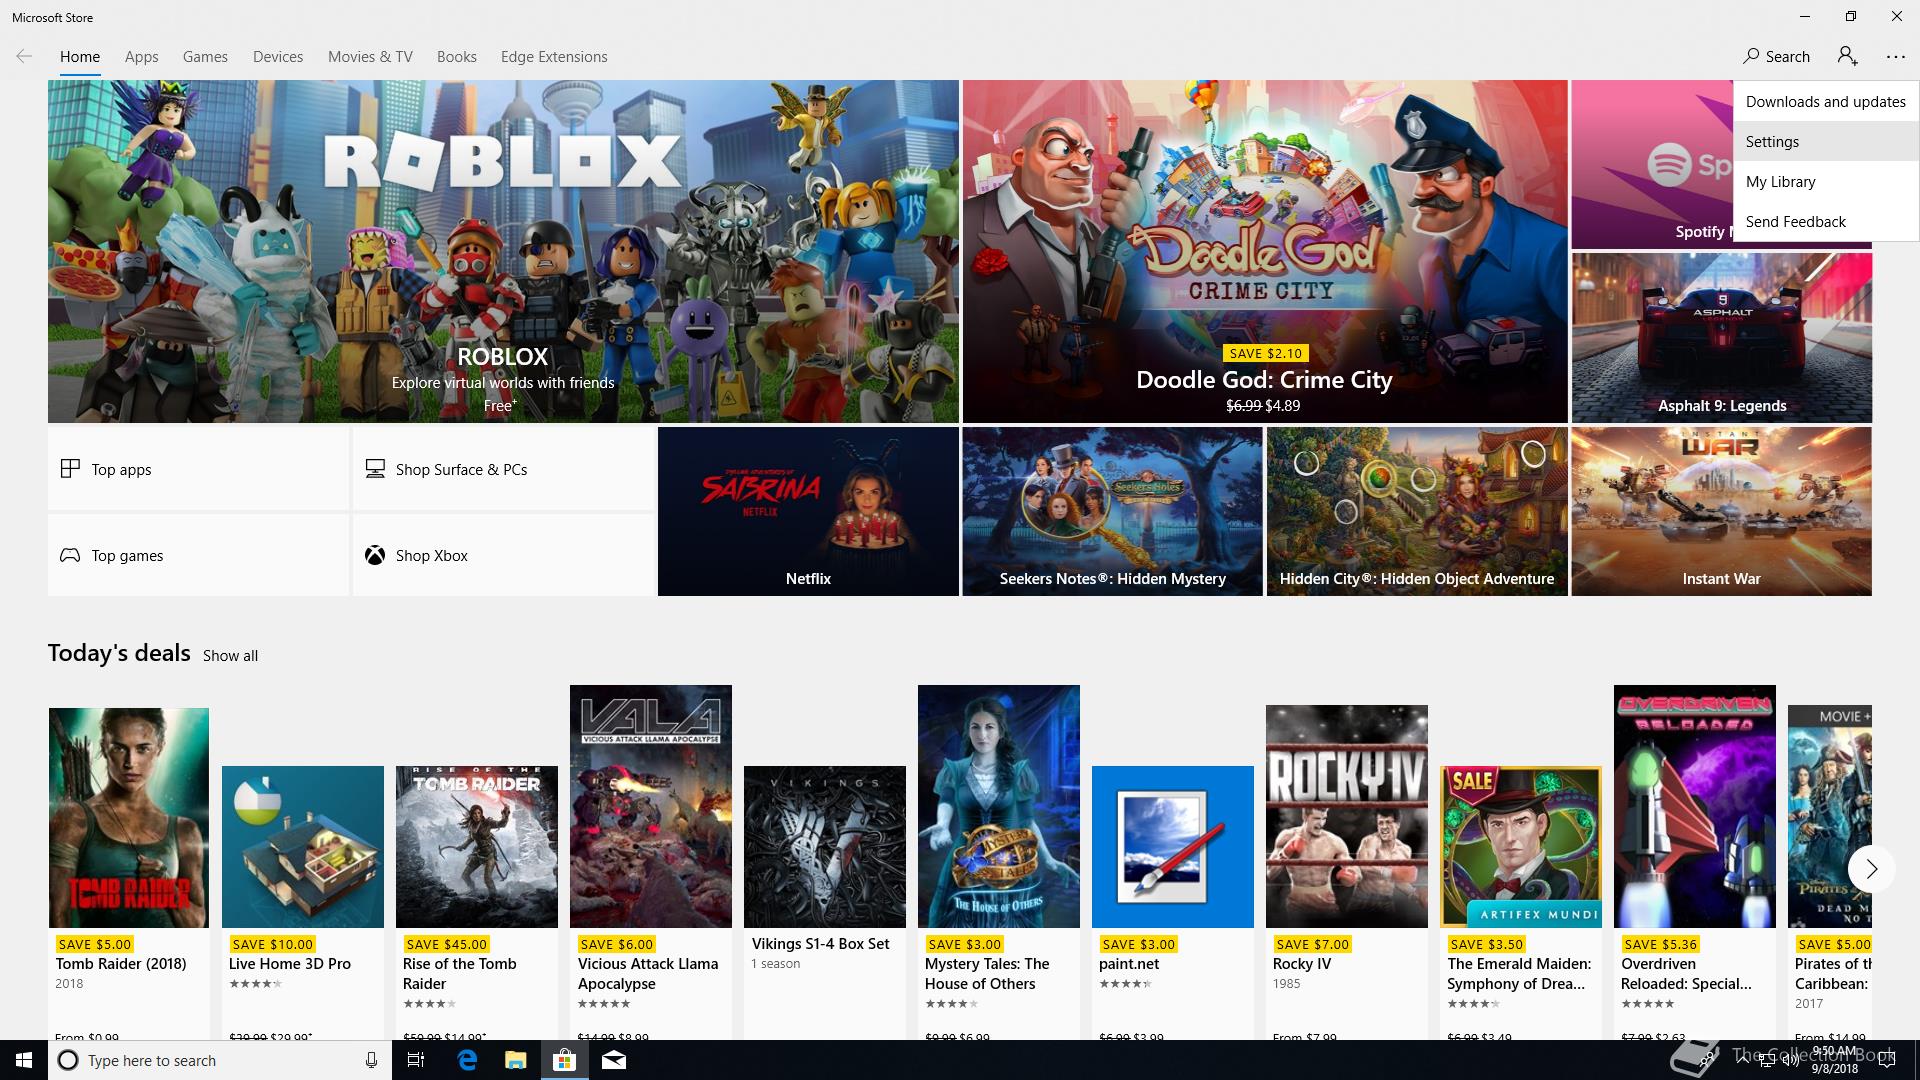Open the ROBLOX featured banner

(x=503, y=251)
